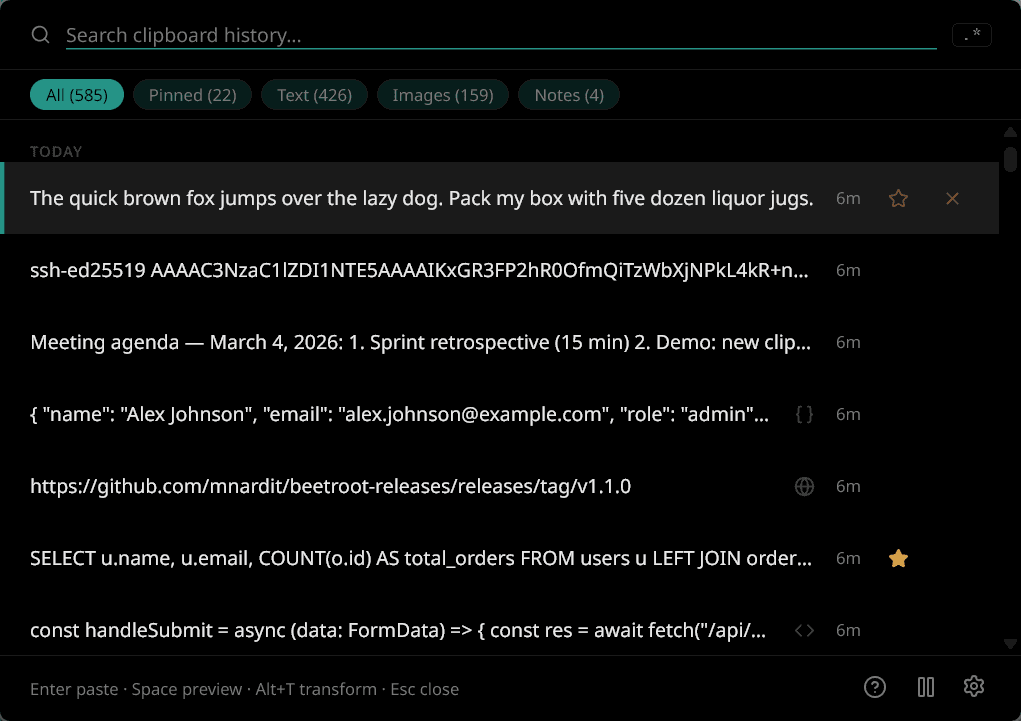Click the JSON braces icon on Alex Johnson entry
Viewport: 1021px width, 721px height.
pos(804,414)
